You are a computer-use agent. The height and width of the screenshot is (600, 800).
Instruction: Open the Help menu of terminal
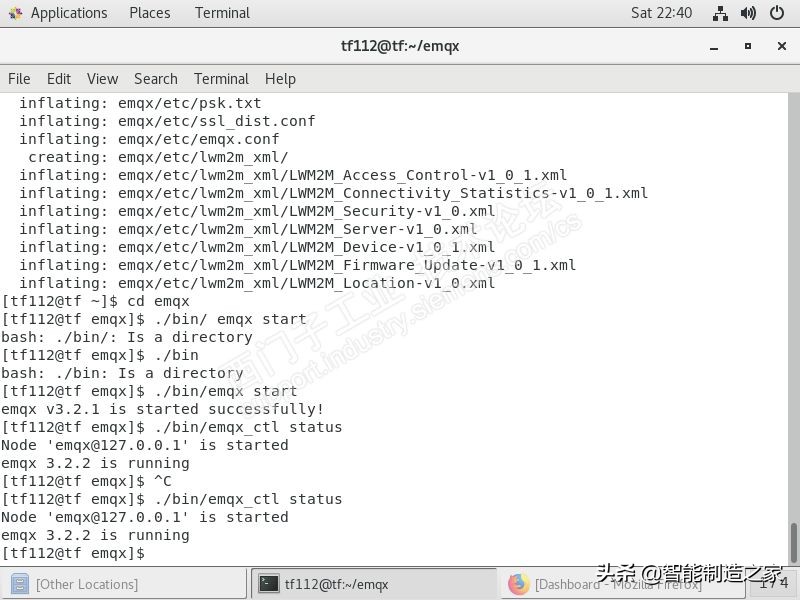point(280,79)
